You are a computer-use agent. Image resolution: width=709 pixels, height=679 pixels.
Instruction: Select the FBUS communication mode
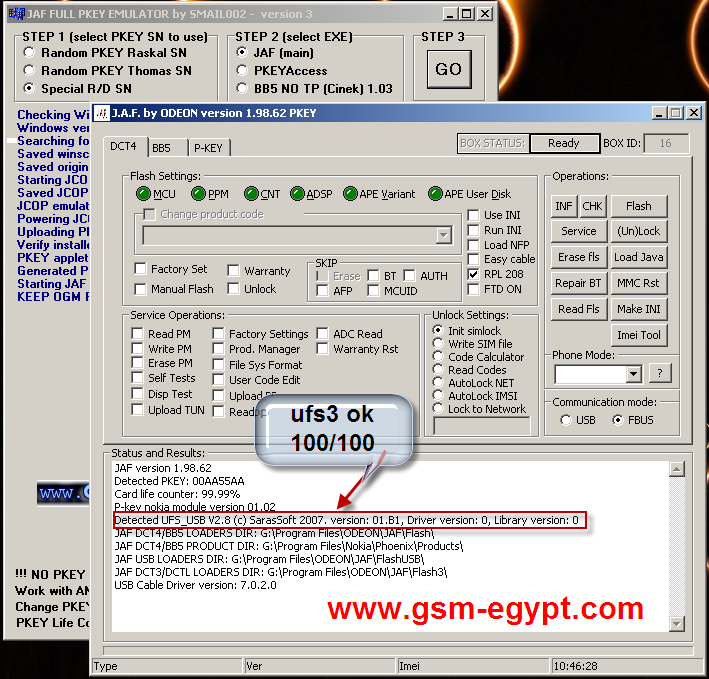(x=618, y=420)
